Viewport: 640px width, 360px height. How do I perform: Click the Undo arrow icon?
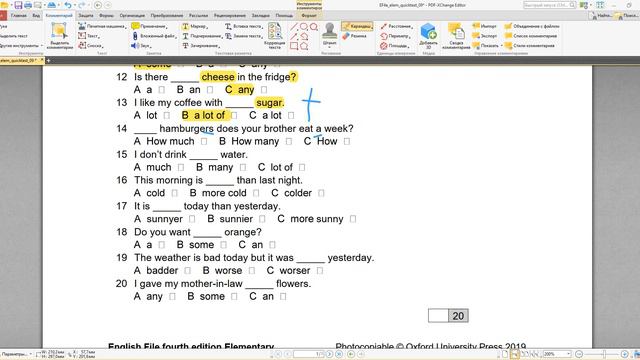tap(68, 5)
